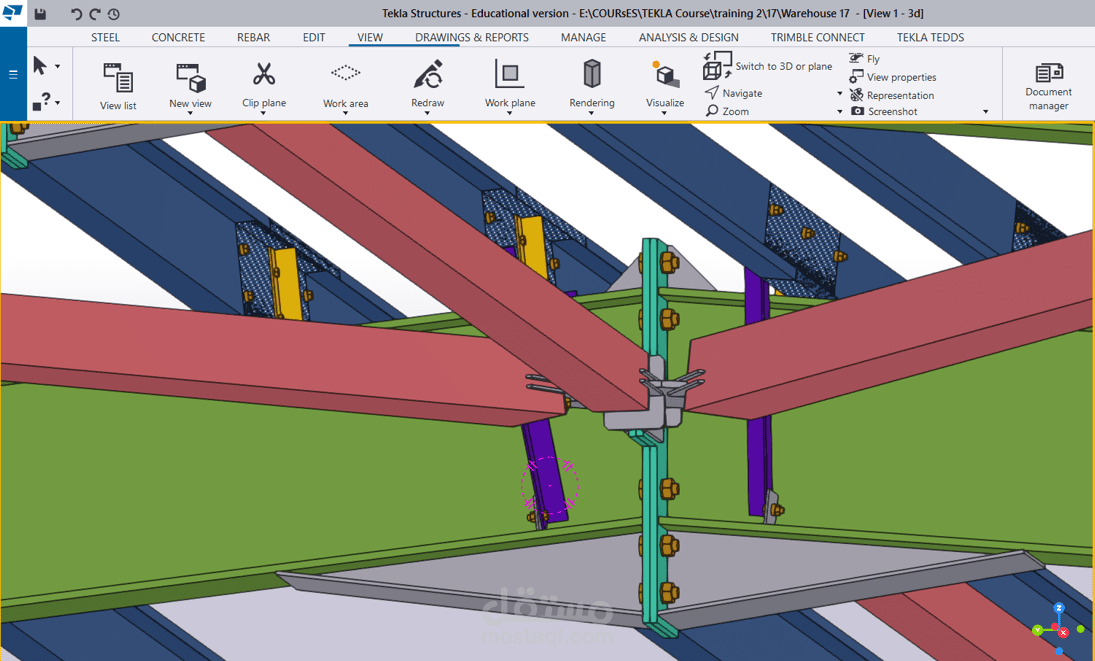
Task: Select the pointer selection tool
Action: pyautogui.click(x=40, y=66)
